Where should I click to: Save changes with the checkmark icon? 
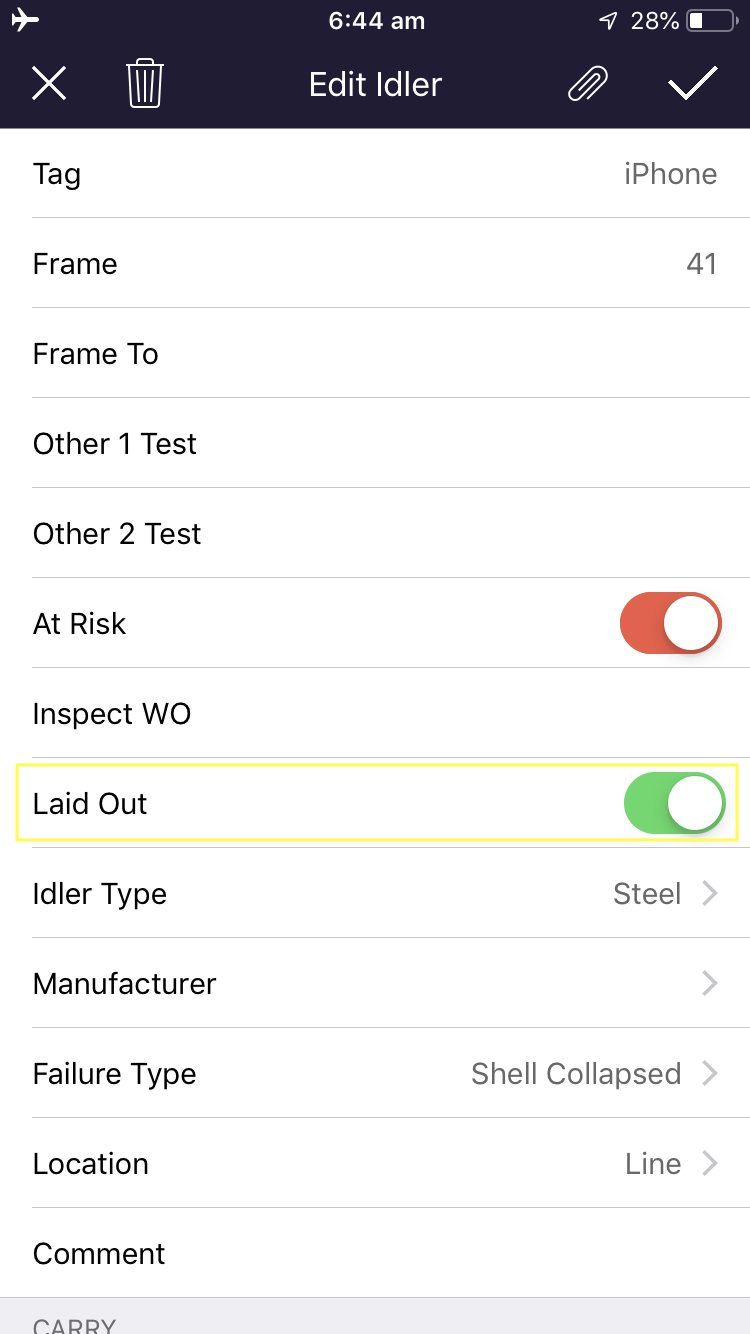[693, 84]
